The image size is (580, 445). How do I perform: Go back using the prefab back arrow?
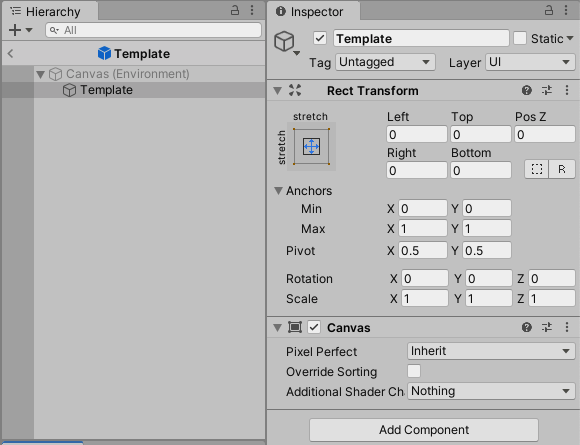pos(11,54)
